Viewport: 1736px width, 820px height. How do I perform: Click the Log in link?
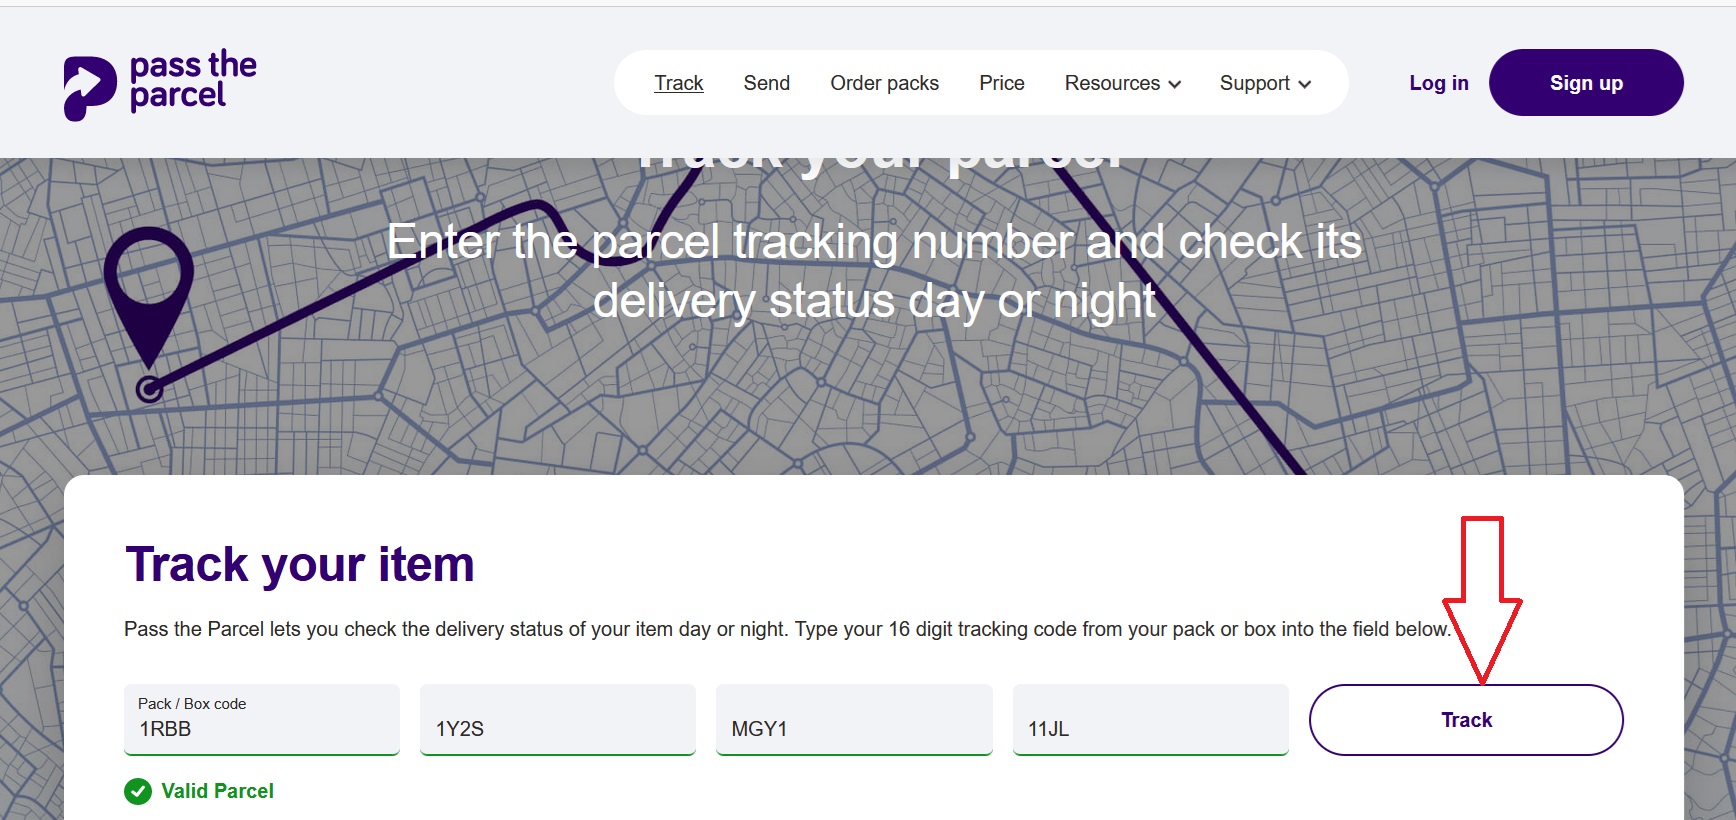(1438, 83)
